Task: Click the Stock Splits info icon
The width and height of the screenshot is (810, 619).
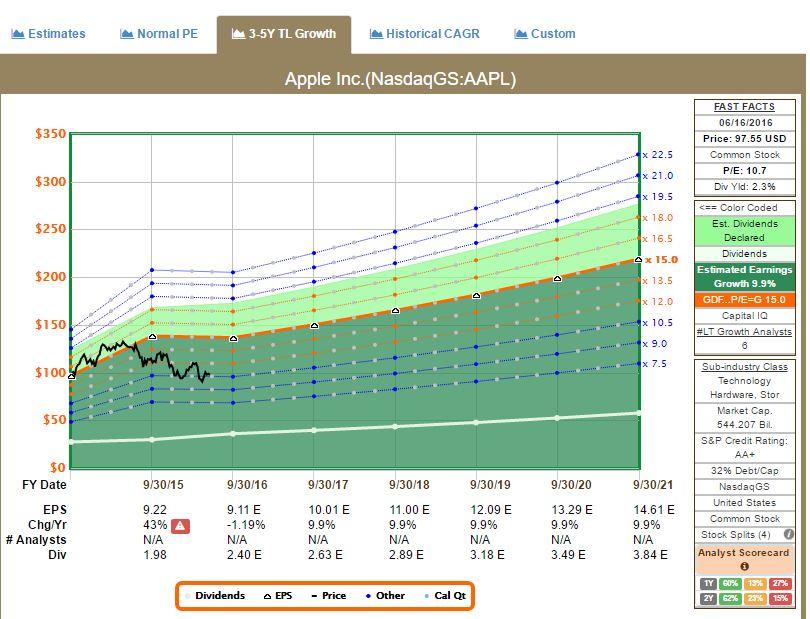Action: (788, 534)
